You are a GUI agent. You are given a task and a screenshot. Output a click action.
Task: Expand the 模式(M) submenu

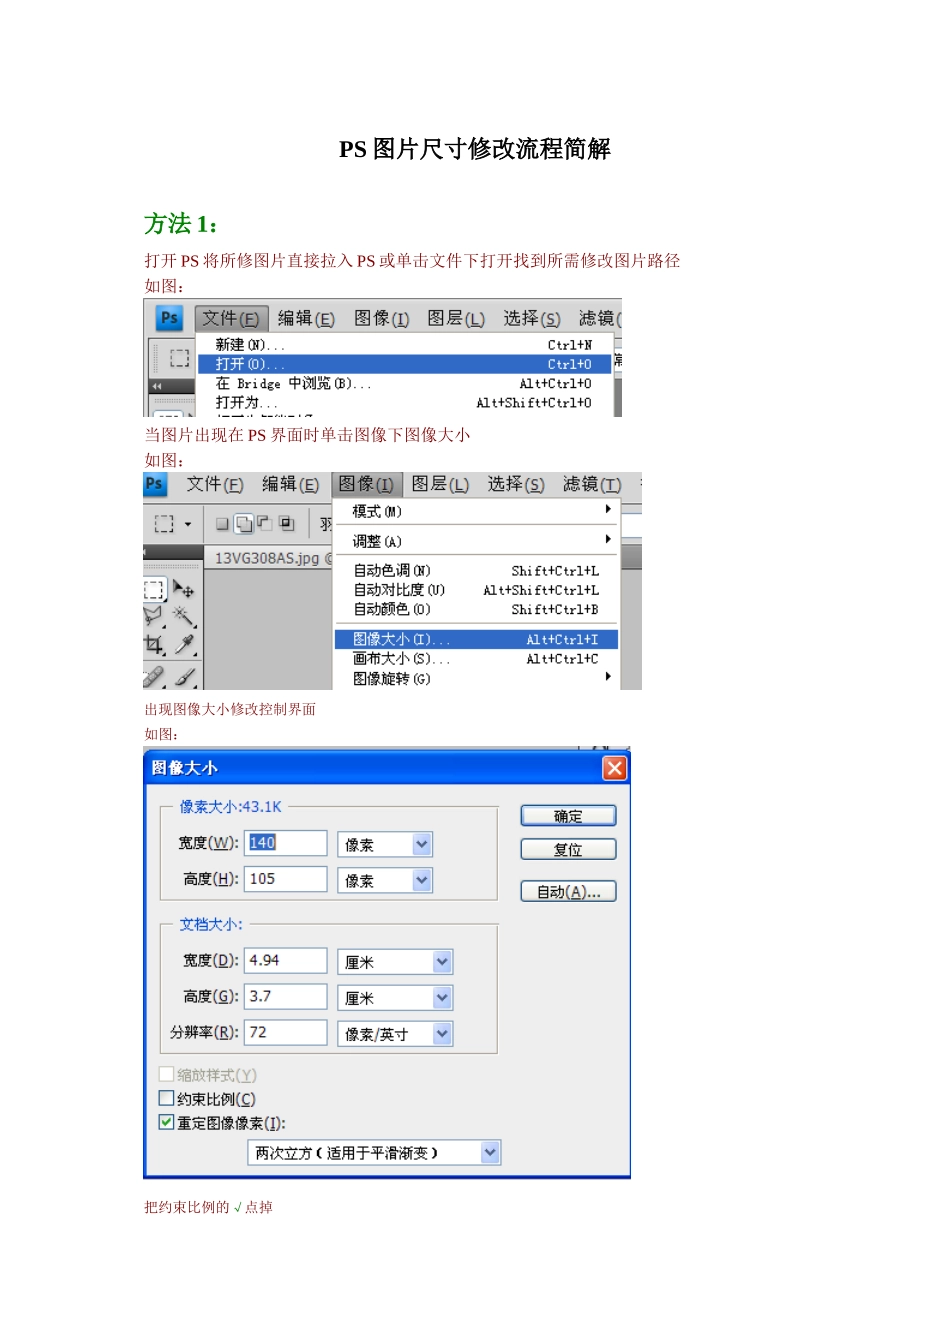coord(478,511)
